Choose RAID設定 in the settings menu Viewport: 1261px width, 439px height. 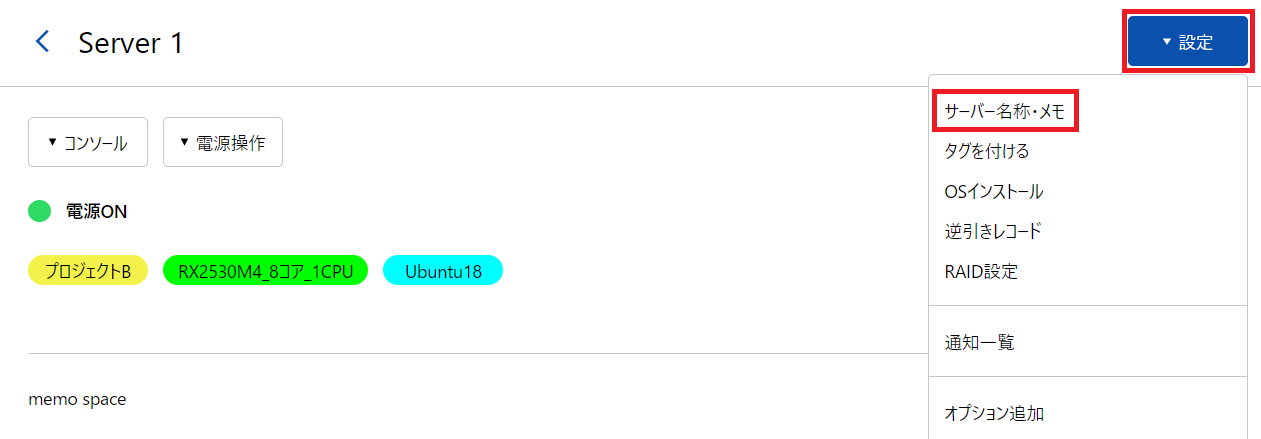[980, 272]
